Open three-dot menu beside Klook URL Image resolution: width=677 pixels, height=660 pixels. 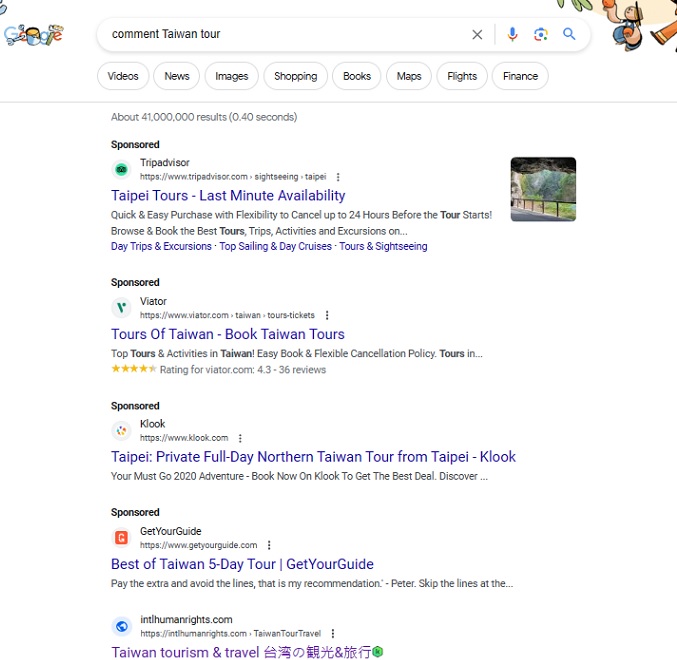pos(240,438)
